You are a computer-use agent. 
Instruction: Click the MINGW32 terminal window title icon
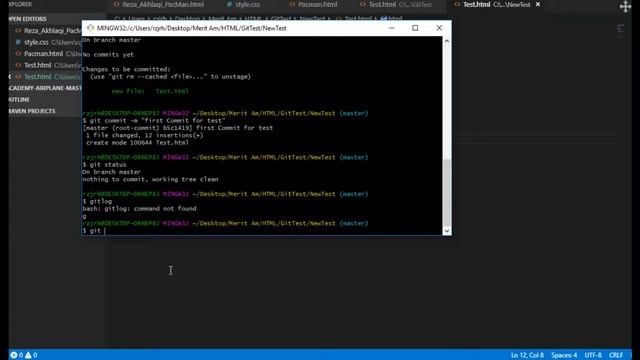90,28
